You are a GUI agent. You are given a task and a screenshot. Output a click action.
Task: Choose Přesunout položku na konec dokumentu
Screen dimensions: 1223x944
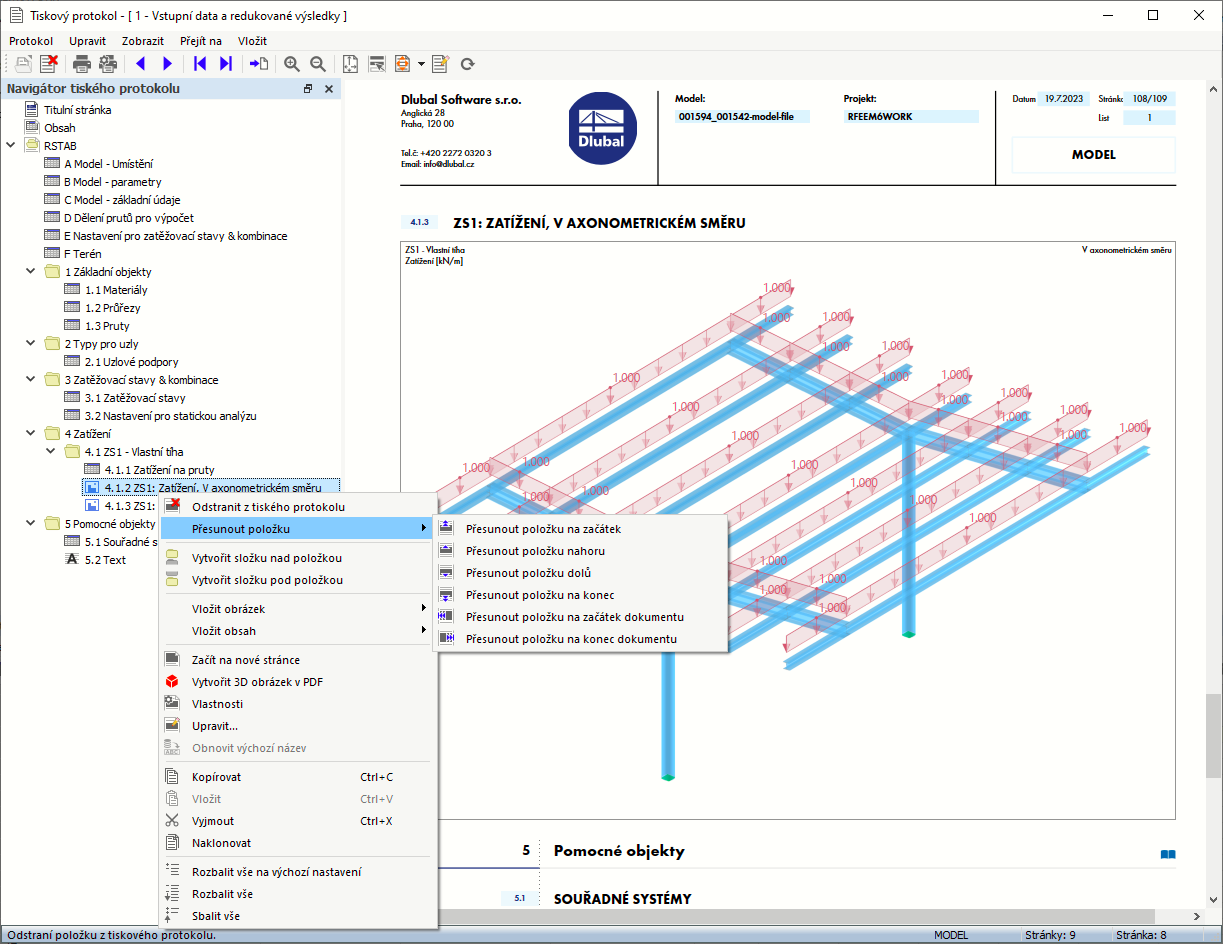pyautogui.click(x=580, y=639)
